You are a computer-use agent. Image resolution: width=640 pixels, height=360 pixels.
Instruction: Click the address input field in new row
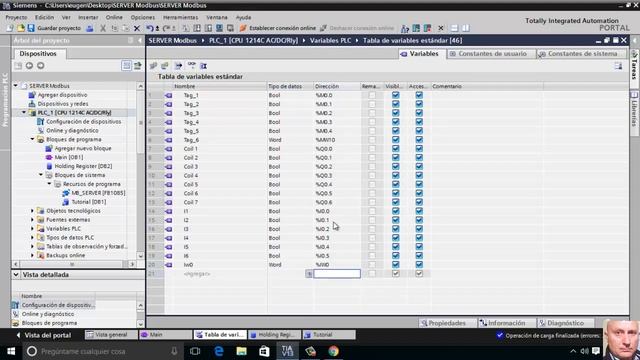337,273
